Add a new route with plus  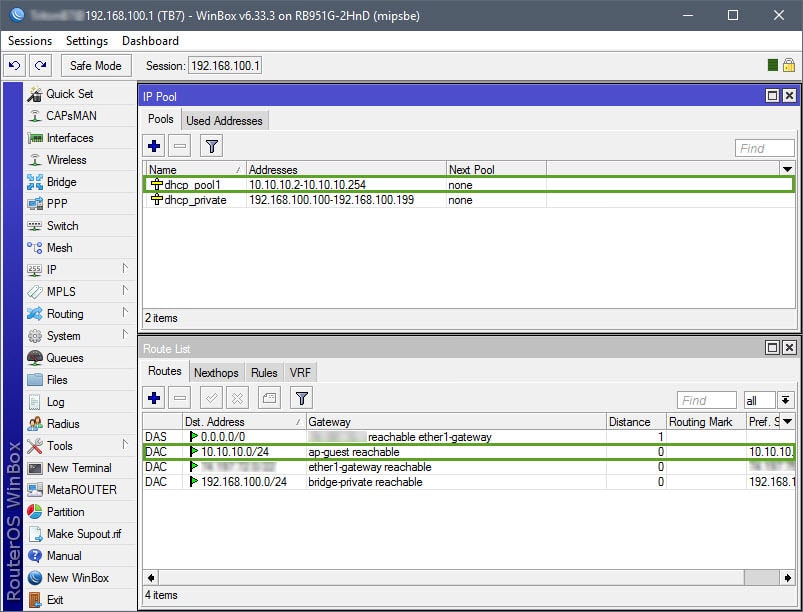pos(154,398)
